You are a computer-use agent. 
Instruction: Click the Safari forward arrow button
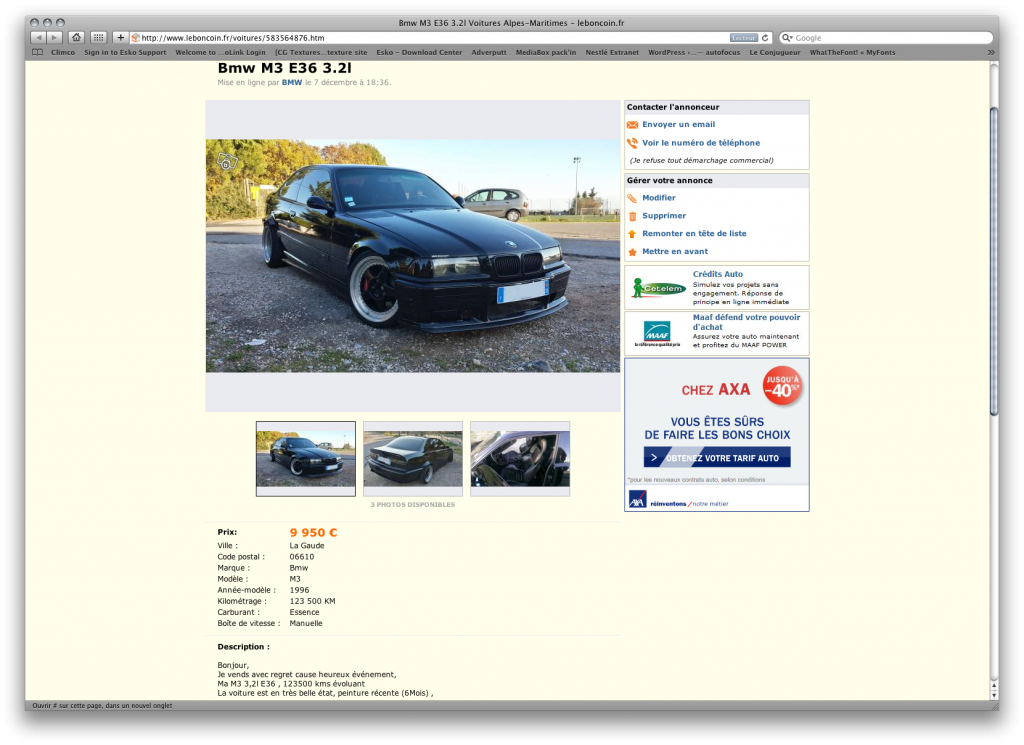[55, 38]
